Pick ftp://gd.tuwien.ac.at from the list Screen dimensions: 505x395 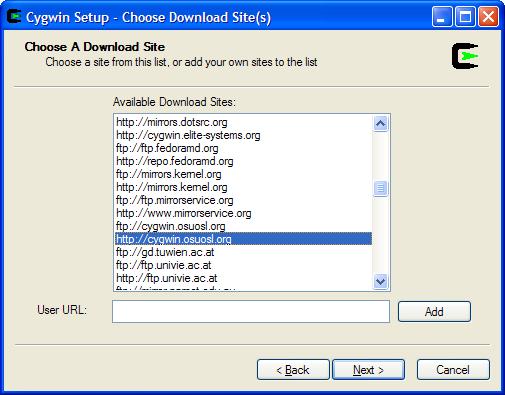click(244, 252)
